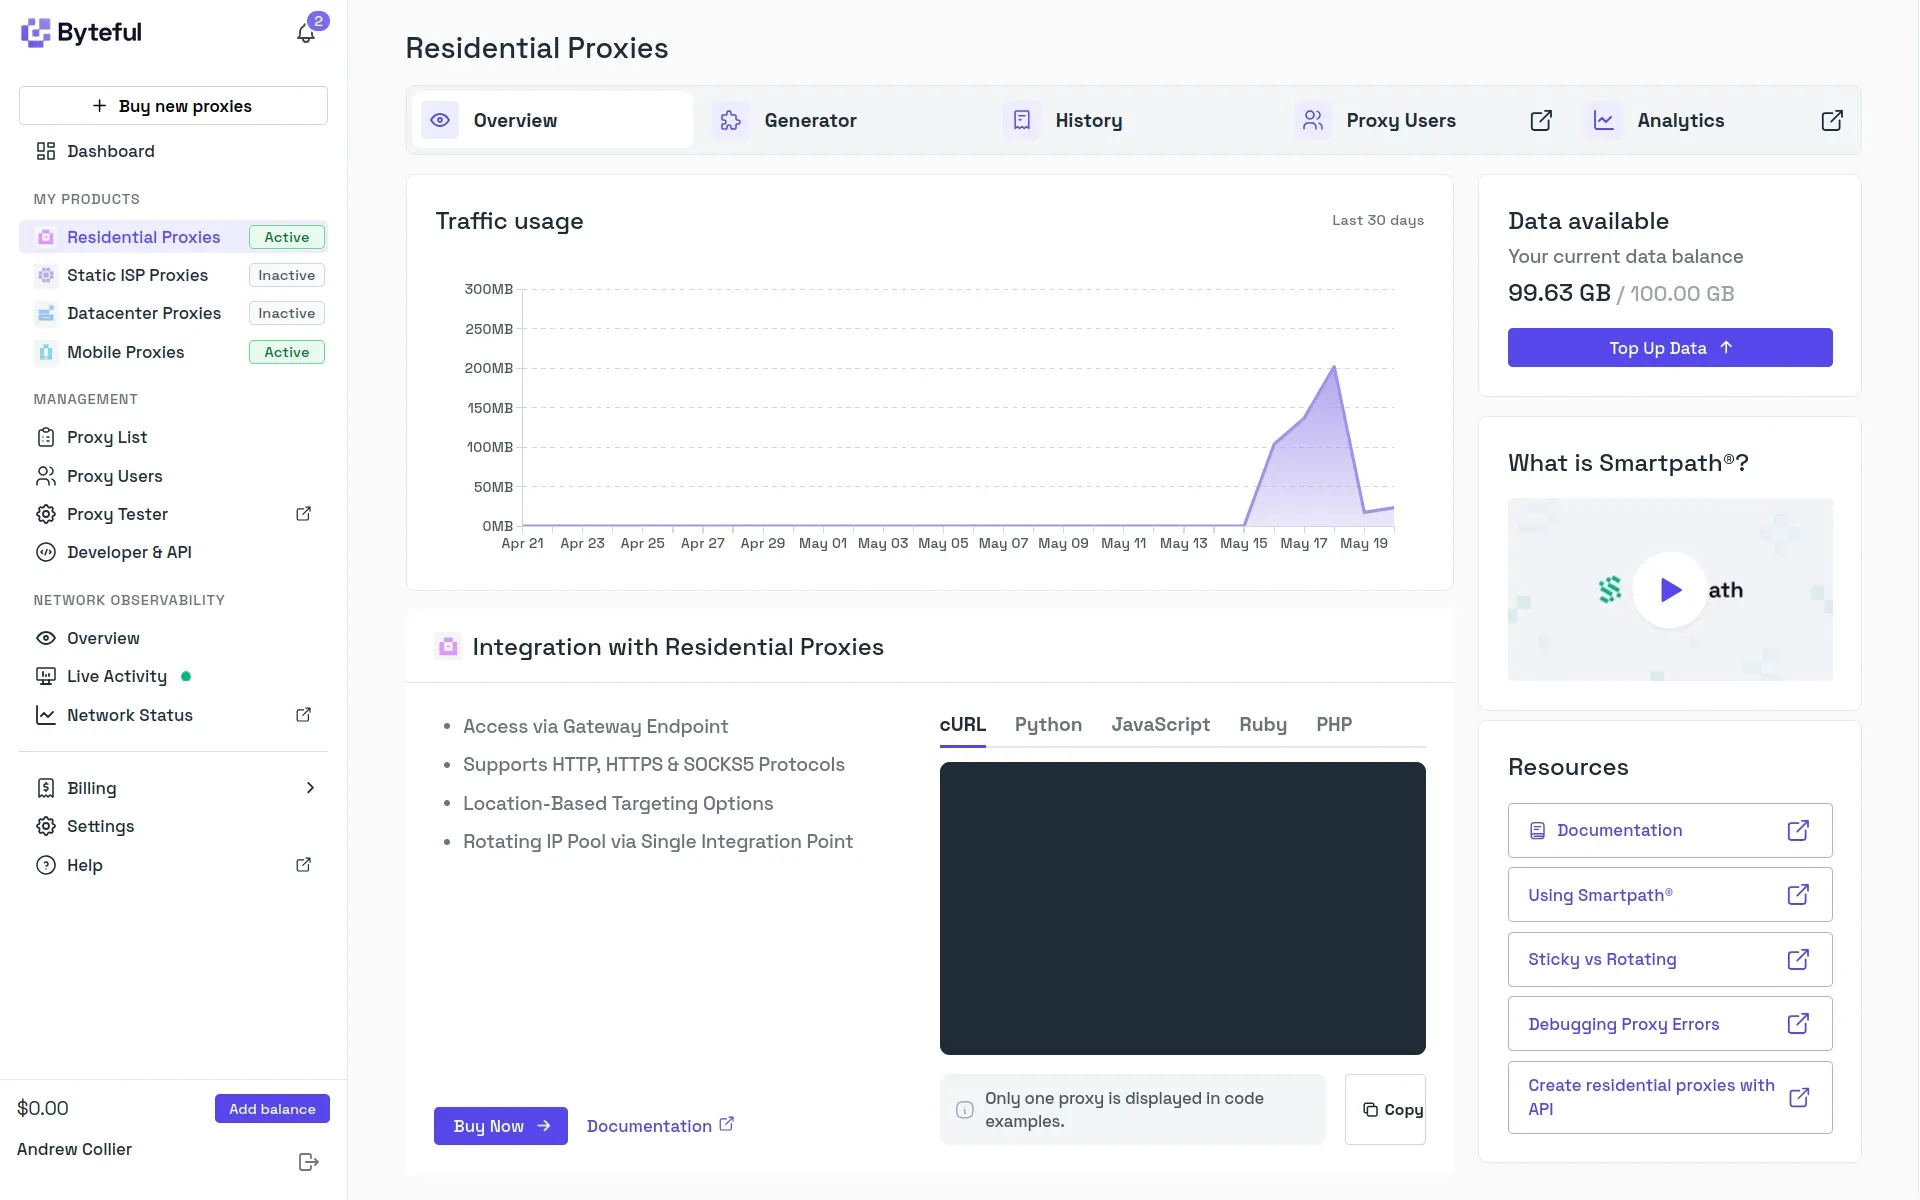Viewport: 1920px width, 1200px height.
Task: Open the Documentation resource card
Action: (x=1670, y=830)
